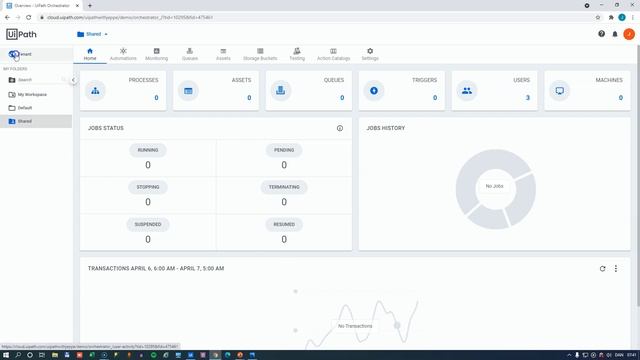Open File Explorer from the taskbar
Image resolution: width=640 pixels, height=360 pixels.
tap(55, 355)
